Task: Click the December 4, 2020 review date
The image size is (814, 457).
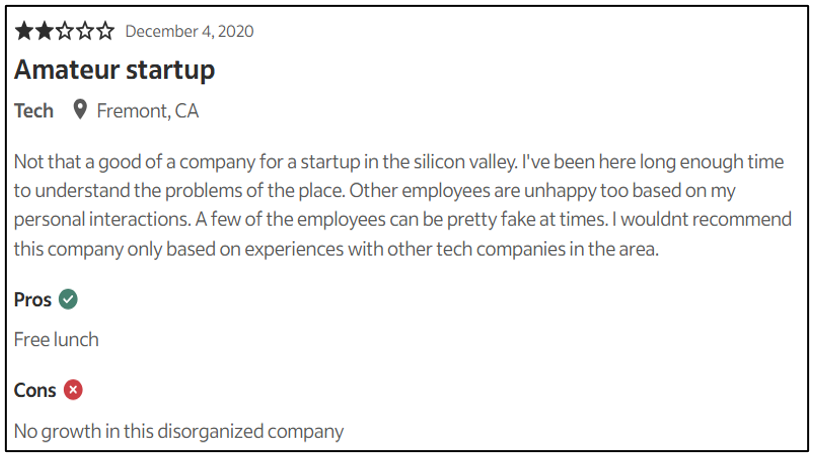Action: (x=189, y=31)
